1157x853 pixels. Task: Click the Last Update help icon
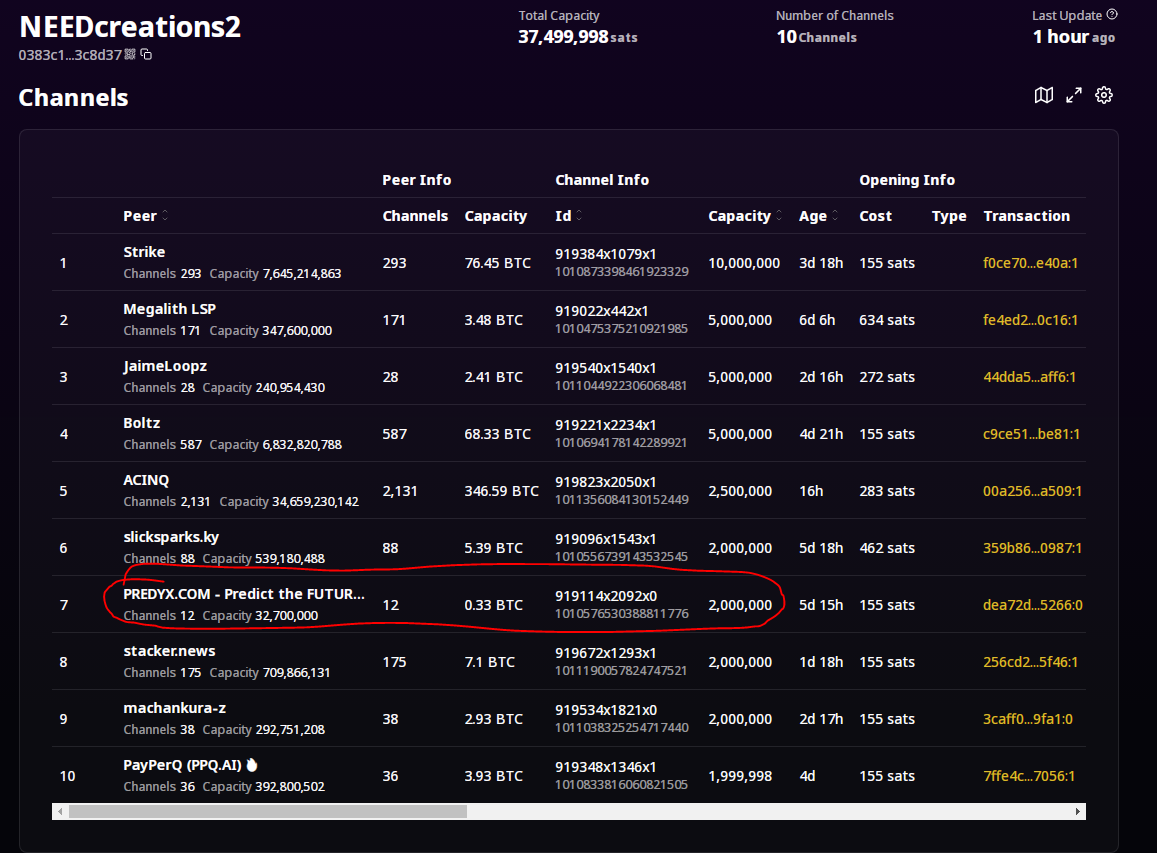[x=1112, y=15]
